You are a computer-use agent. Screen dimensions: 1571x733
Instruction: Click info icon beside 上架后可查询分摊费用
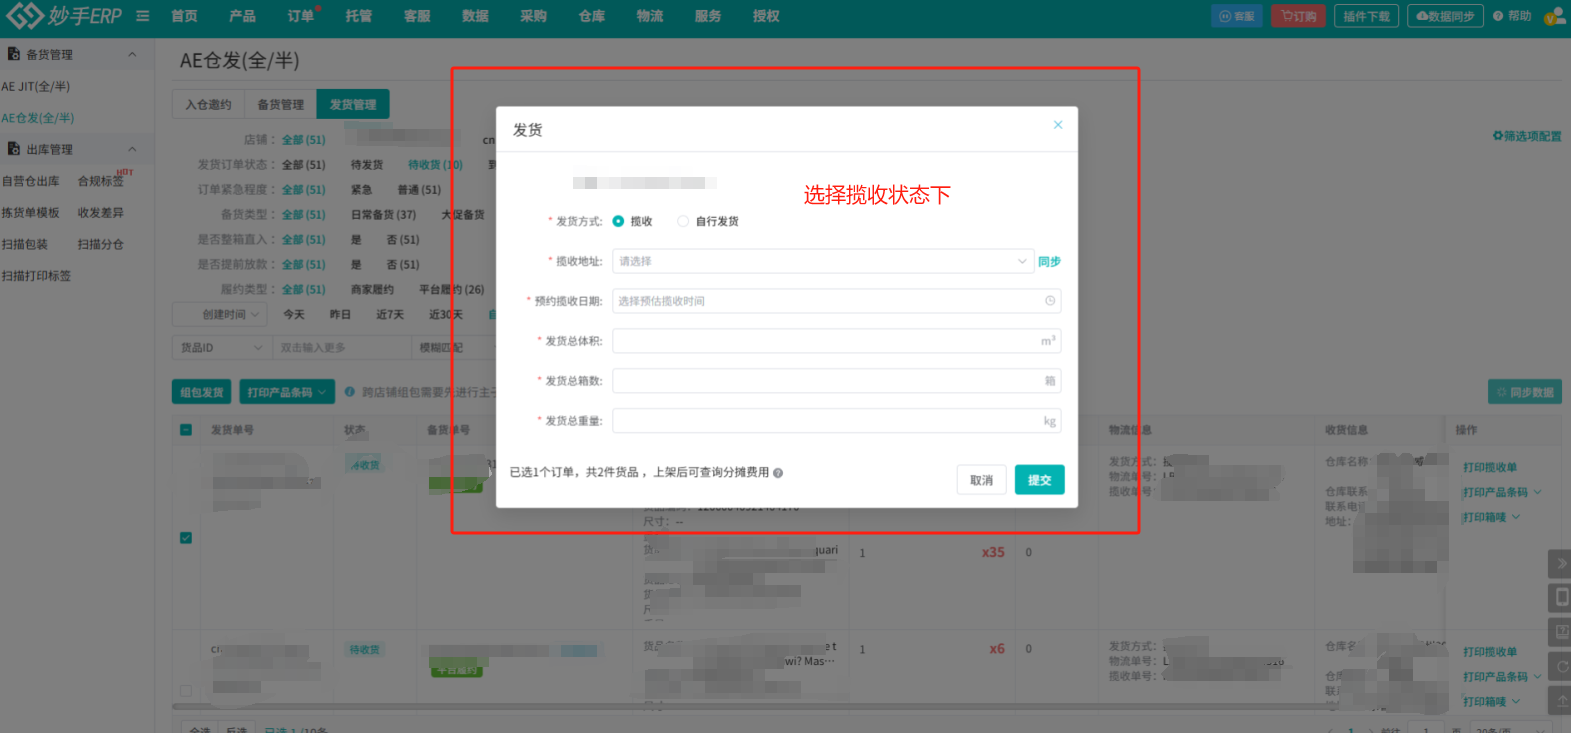coord(778,473)
